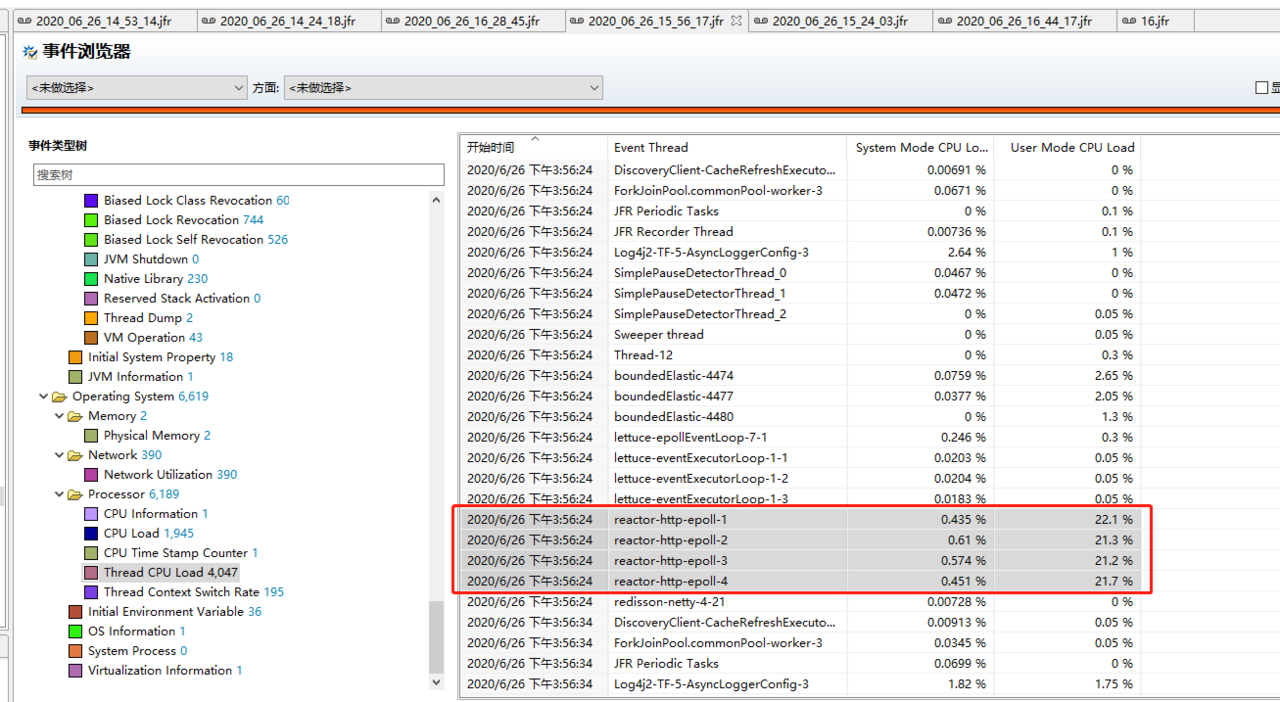Collapse the Memory tree node
The height and width of the screenshot is (702, 1280).
point(59,416)
